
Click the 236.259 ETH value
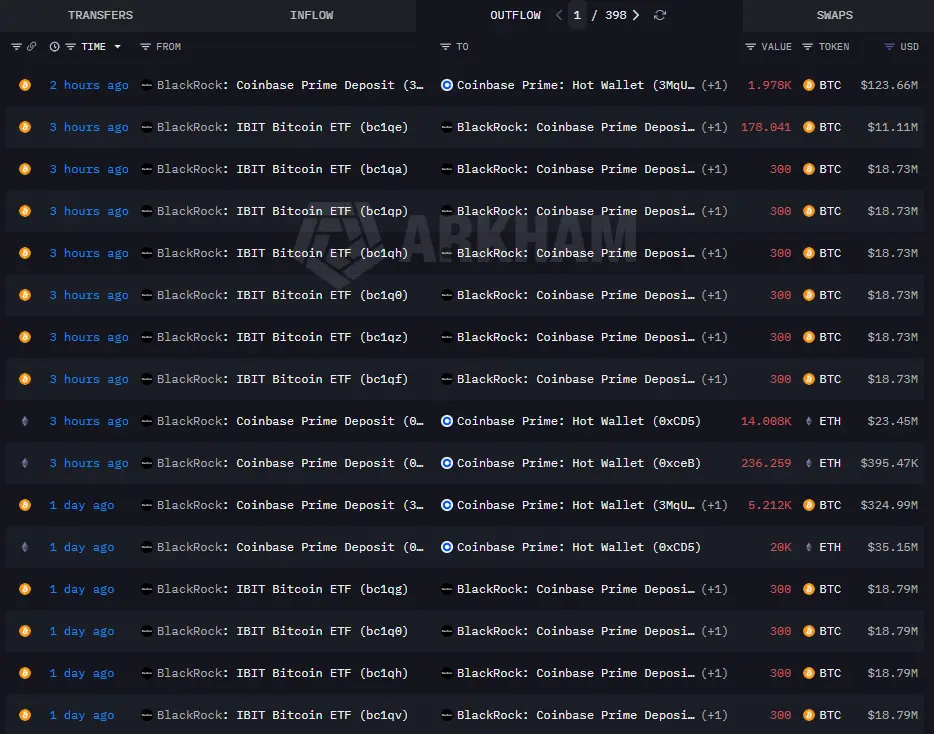[766, 463]
